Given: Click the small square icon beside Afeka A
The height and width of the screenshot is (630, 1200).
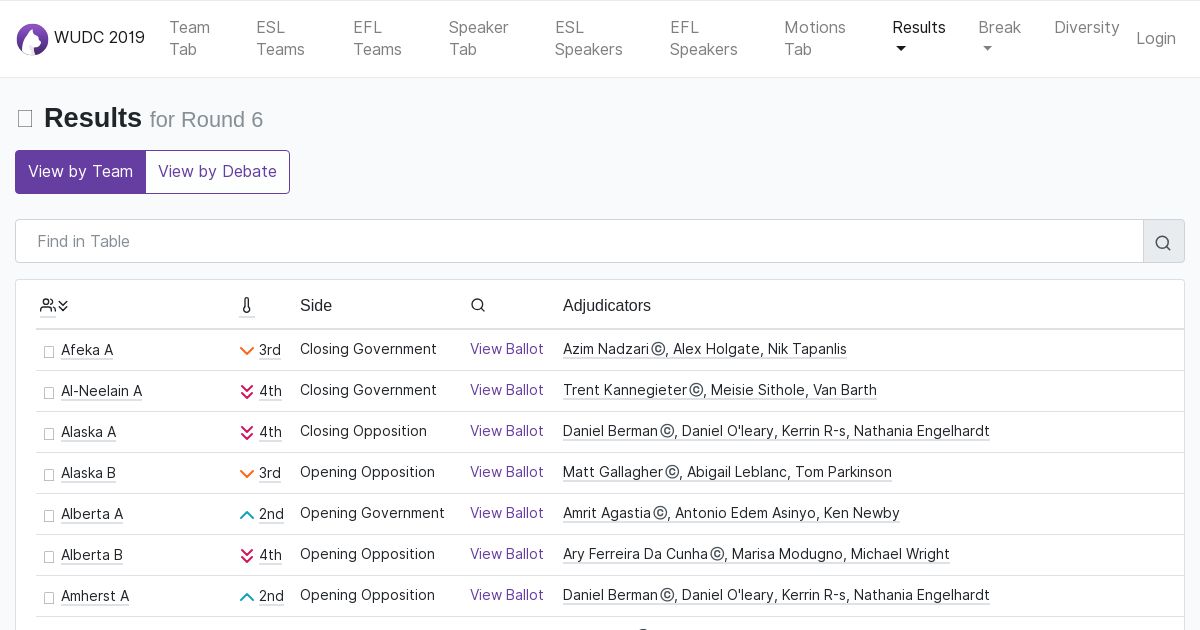Looking at the screenshot, I should (x=49, y=352).
